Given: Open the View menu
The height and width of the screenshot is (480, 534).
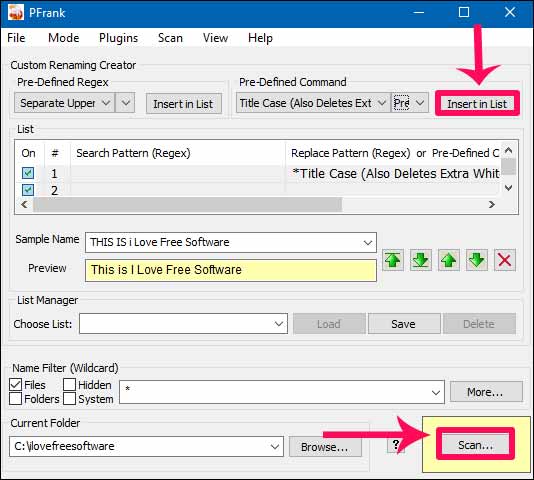Looking at the screenshot, I should tap(216, 38).
